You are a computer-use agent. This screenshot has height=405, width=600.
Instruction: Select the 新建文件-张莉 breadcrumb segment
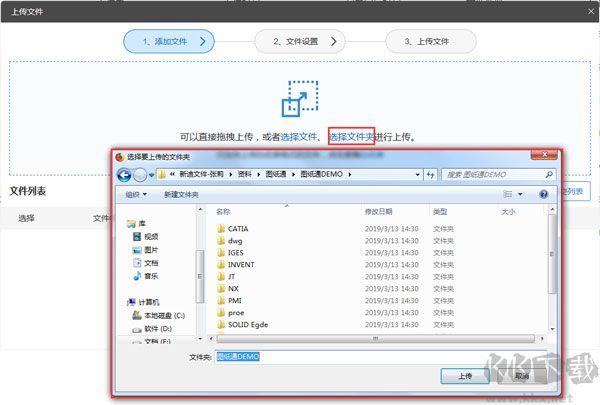pos(201,174)
